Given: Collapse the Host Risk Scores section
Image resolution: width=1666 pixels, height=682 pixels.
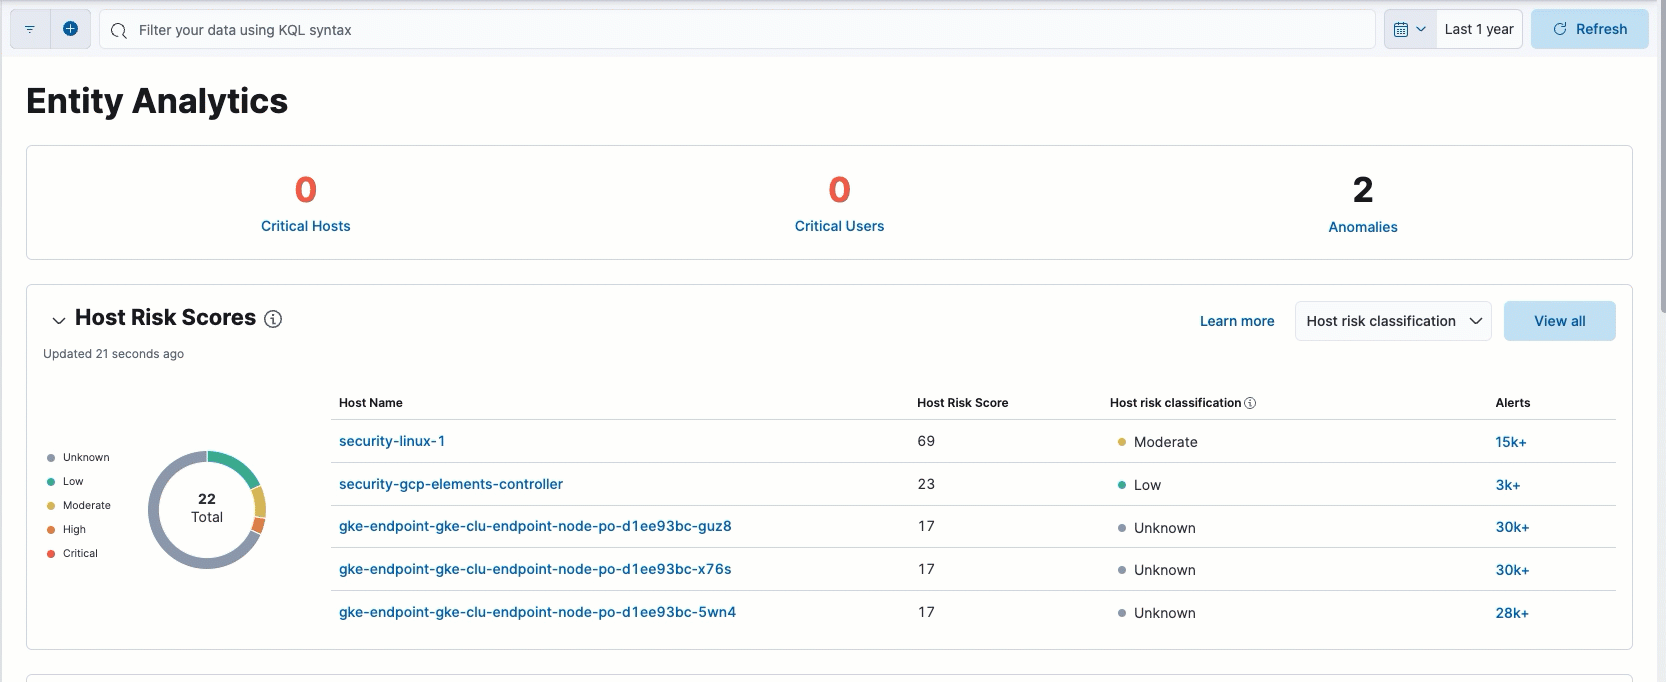Looking at the screenshot, I should tap(59, 320).
